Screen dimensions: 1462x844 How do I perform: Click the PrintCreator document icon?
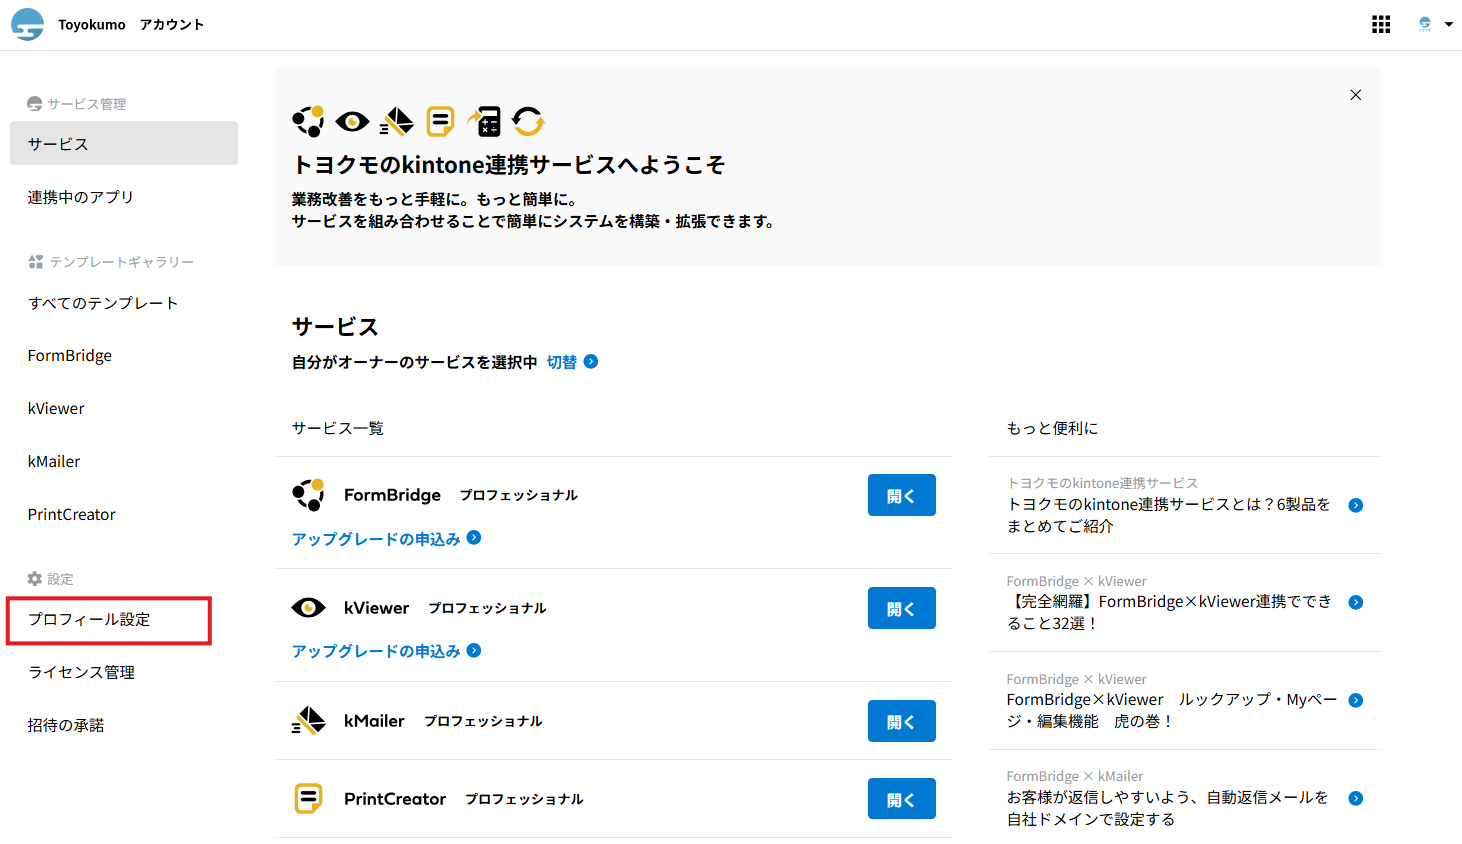(x=309, y=798)
